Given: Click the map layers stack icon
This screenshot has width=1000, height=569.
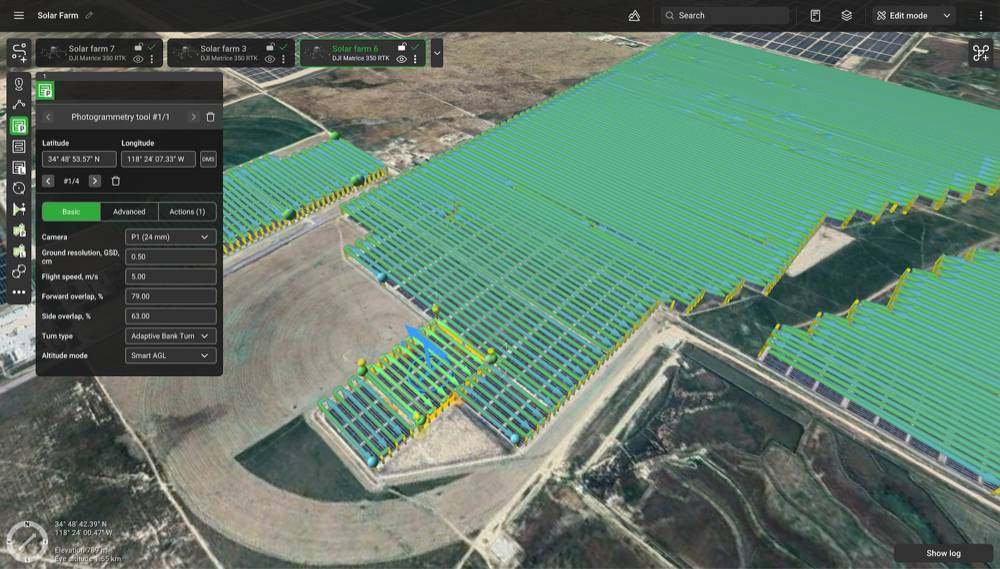Looking at the screenshot, I should coord(846,16).
